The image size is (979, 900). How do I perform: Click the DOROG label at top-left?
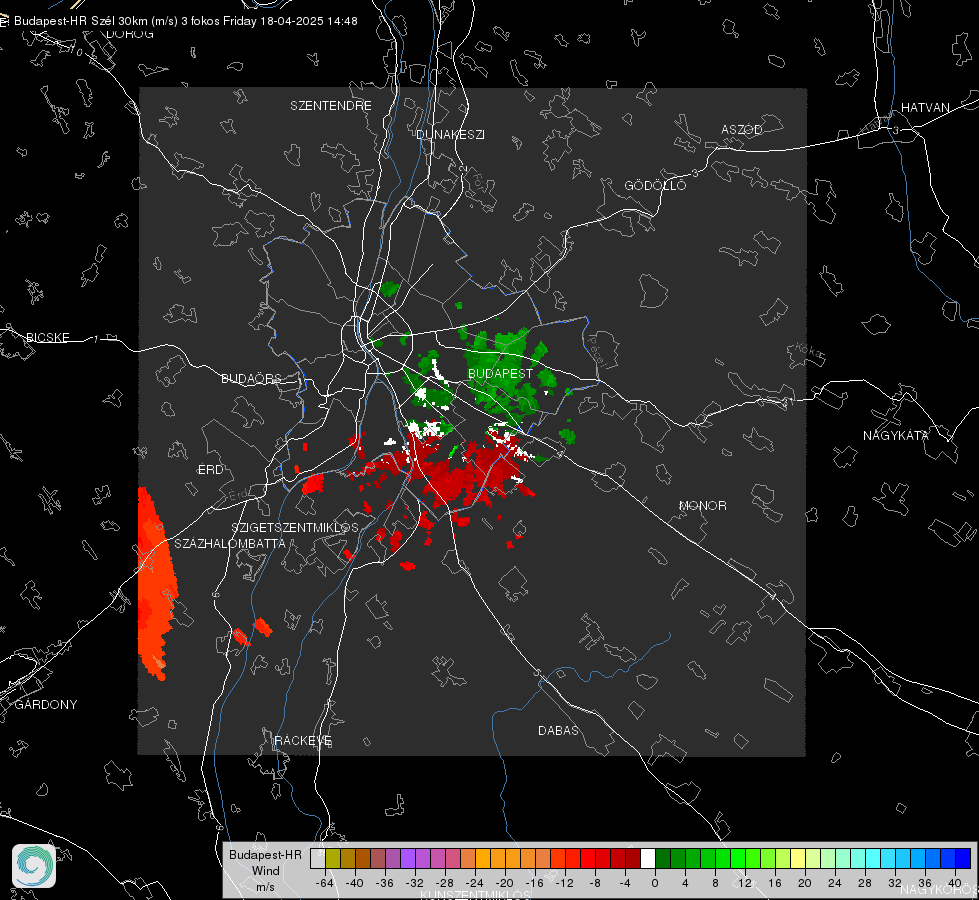point(130,34)
